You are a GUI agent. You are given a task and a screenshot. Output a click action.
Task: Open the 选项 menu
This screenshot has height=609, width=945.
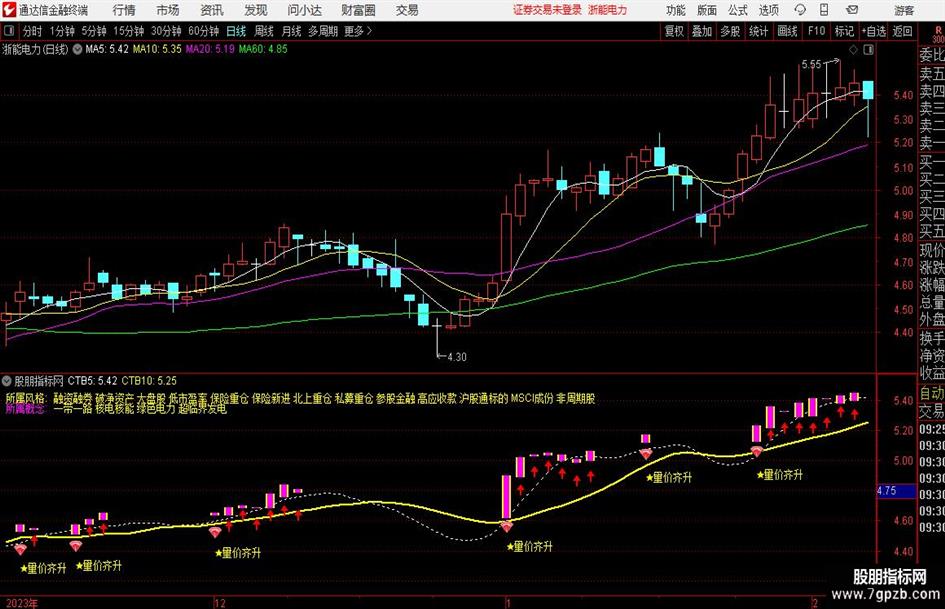point(768,10)
